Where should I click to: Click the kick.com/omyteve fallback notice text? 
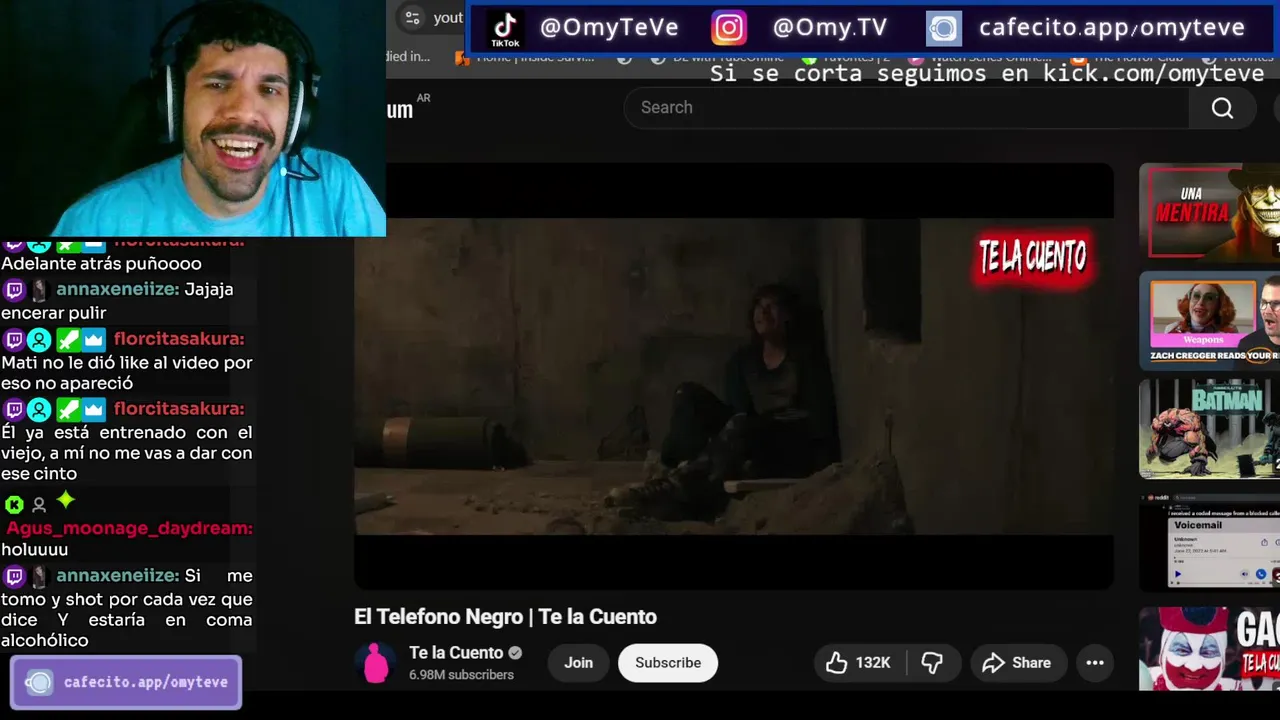(987, 74)
